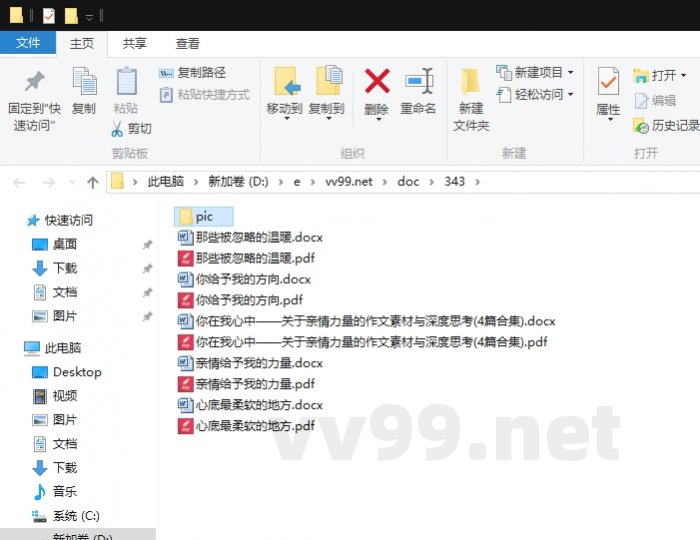Select 亲情给予我的力量.docx file
700x540 pixels.
pyautogui.click(x=250, y=363)
